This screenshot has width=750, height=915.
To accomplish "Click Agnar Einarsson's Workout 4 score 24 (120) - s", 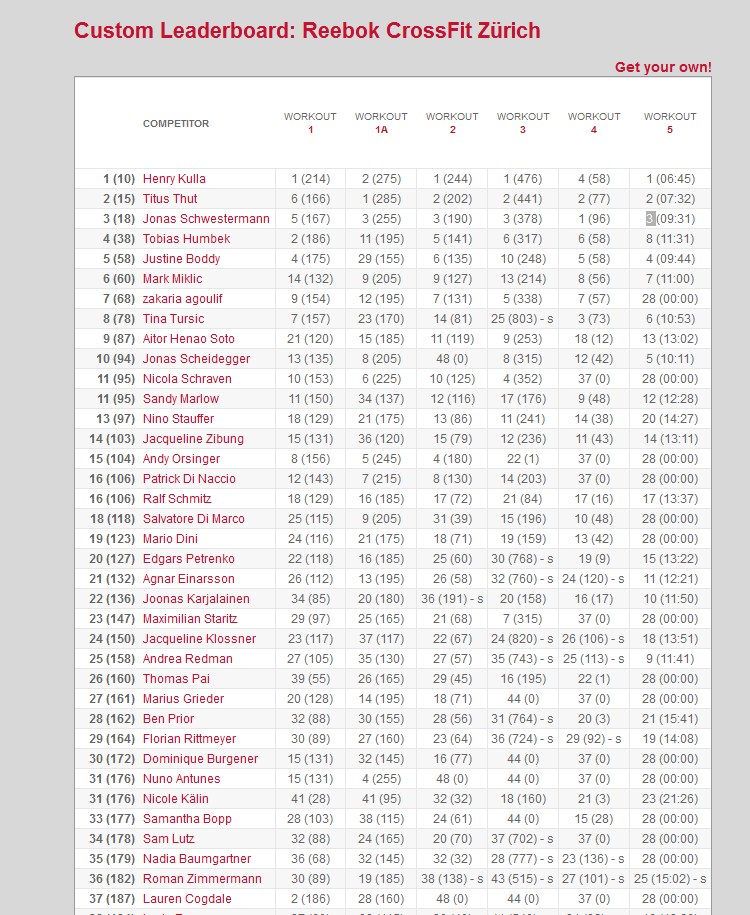I will pos(594,579).
